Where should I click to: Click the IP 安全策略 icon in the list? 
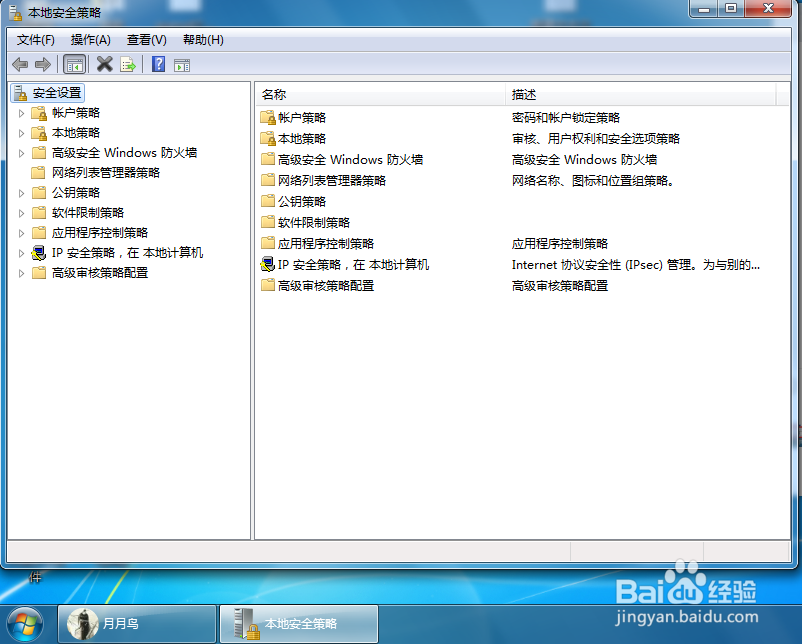tap(267, 264)
